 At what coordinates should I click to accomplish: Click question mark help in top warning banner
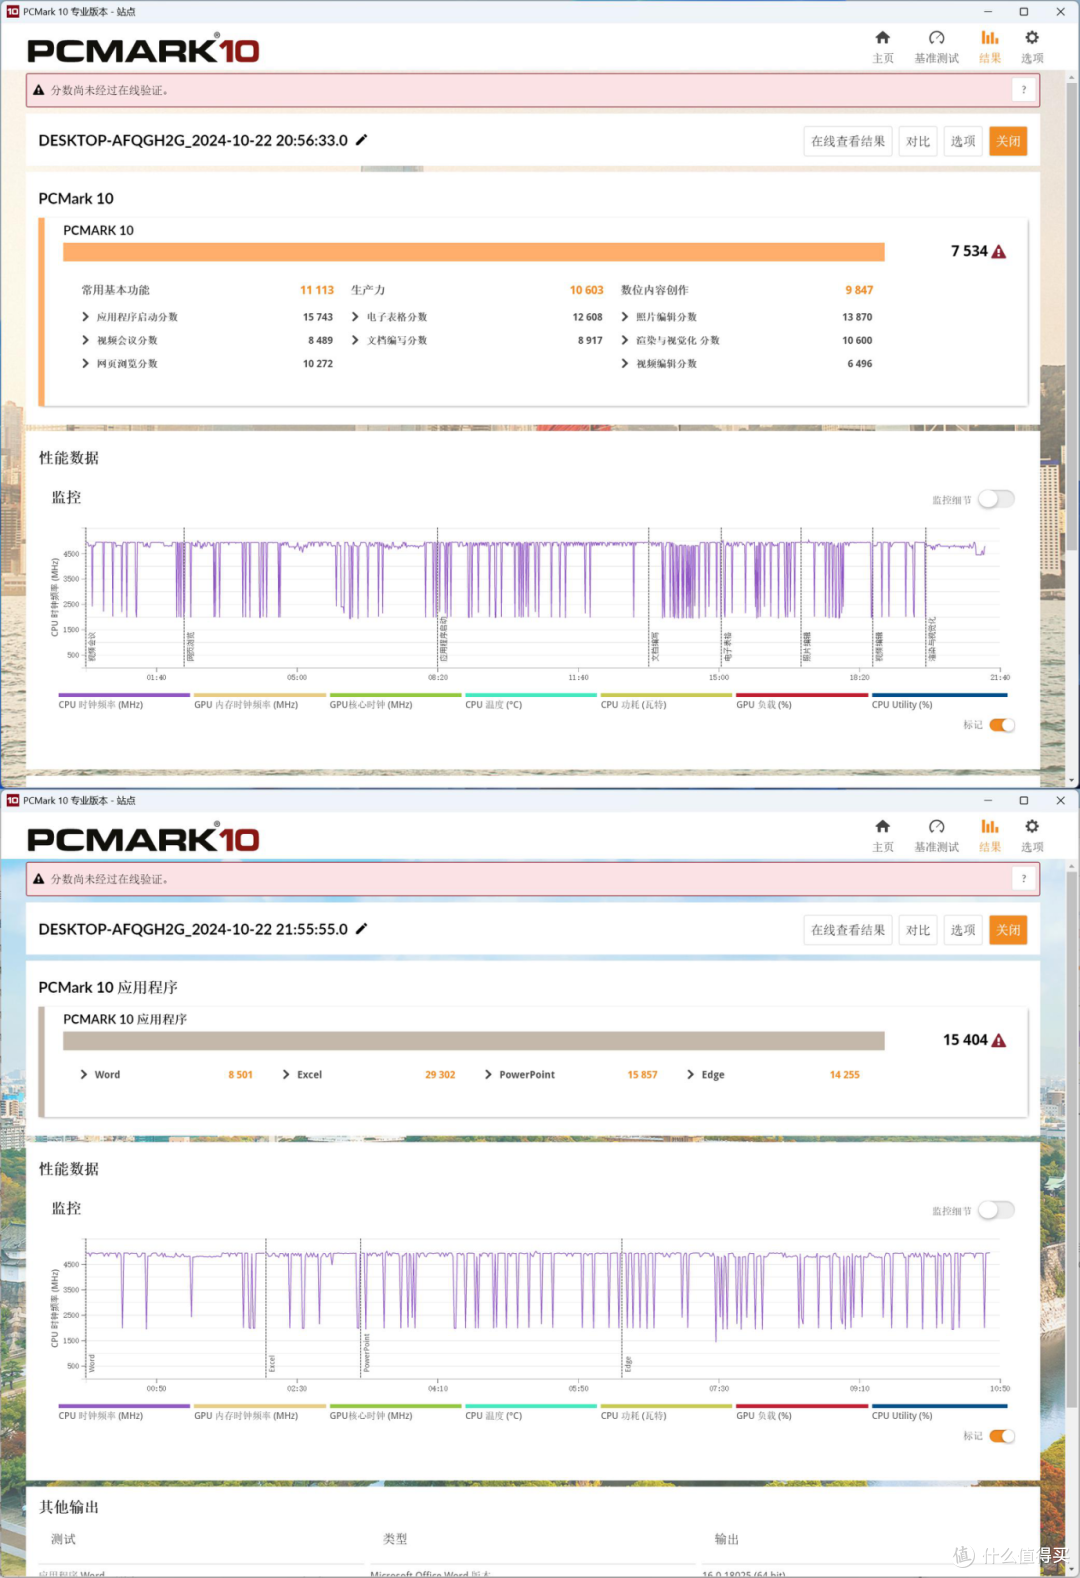1024,90
